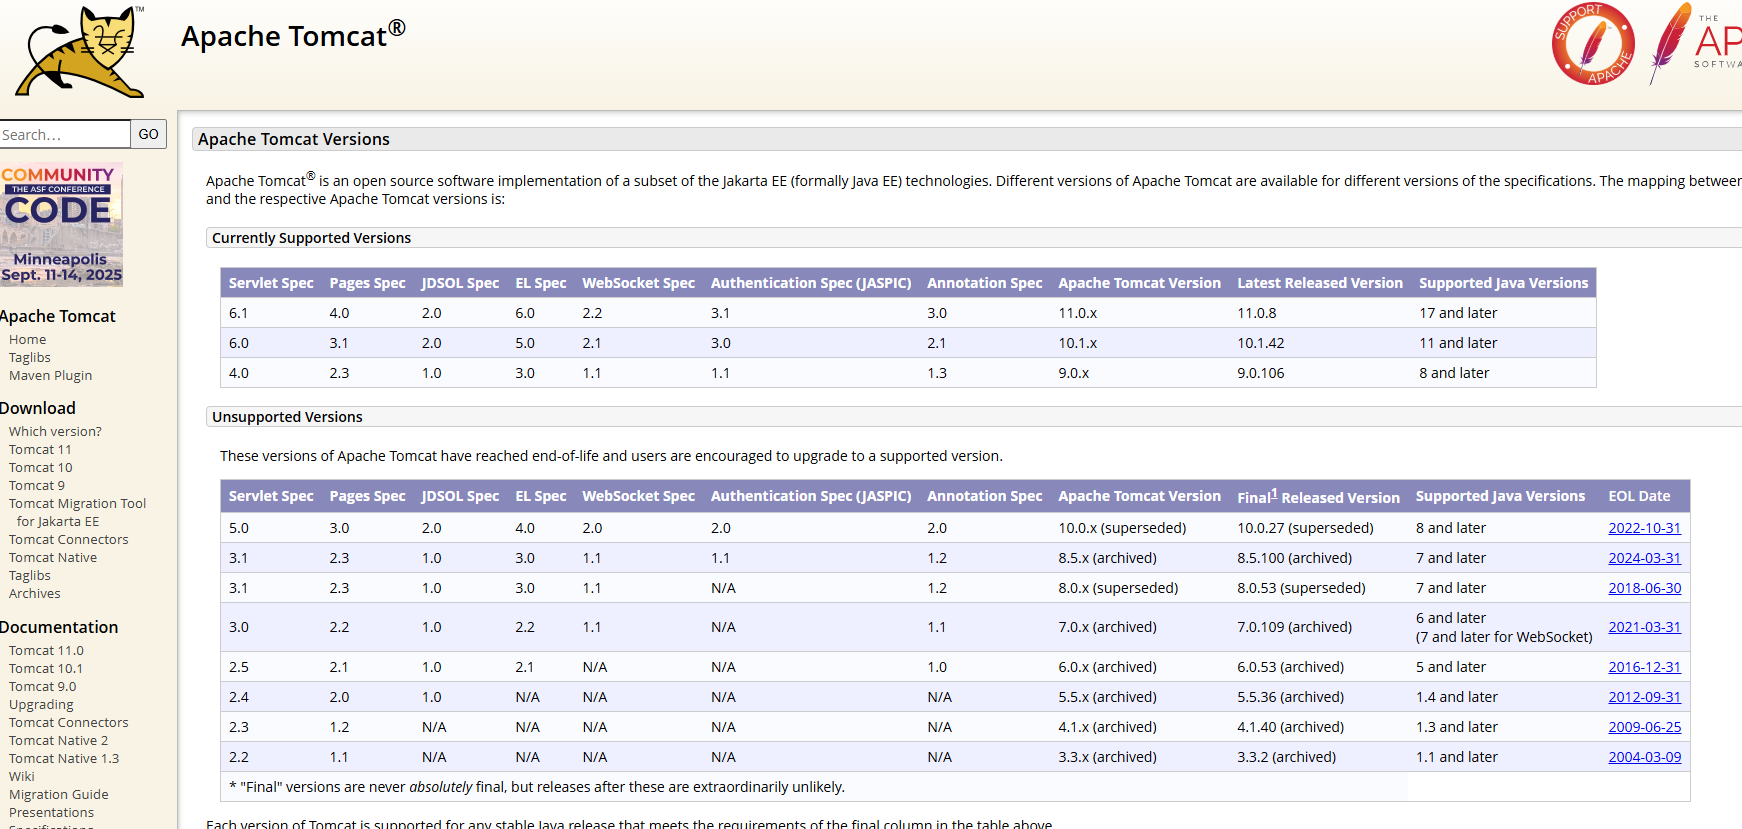Screen dimensions: 1742x829
Task: Click the Support Apache round badge
Action: [x=1593, y=44]
